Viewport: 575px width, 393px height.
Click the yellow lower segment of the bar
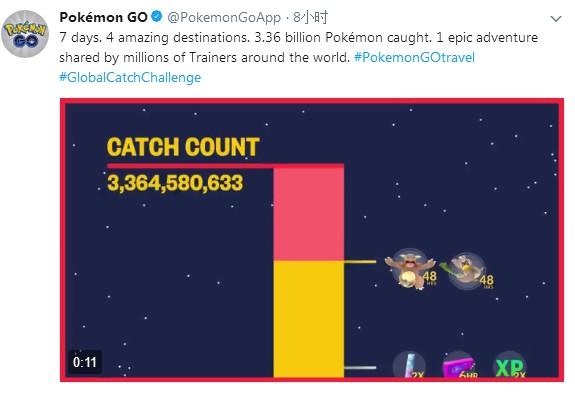(x=309, y=319)
